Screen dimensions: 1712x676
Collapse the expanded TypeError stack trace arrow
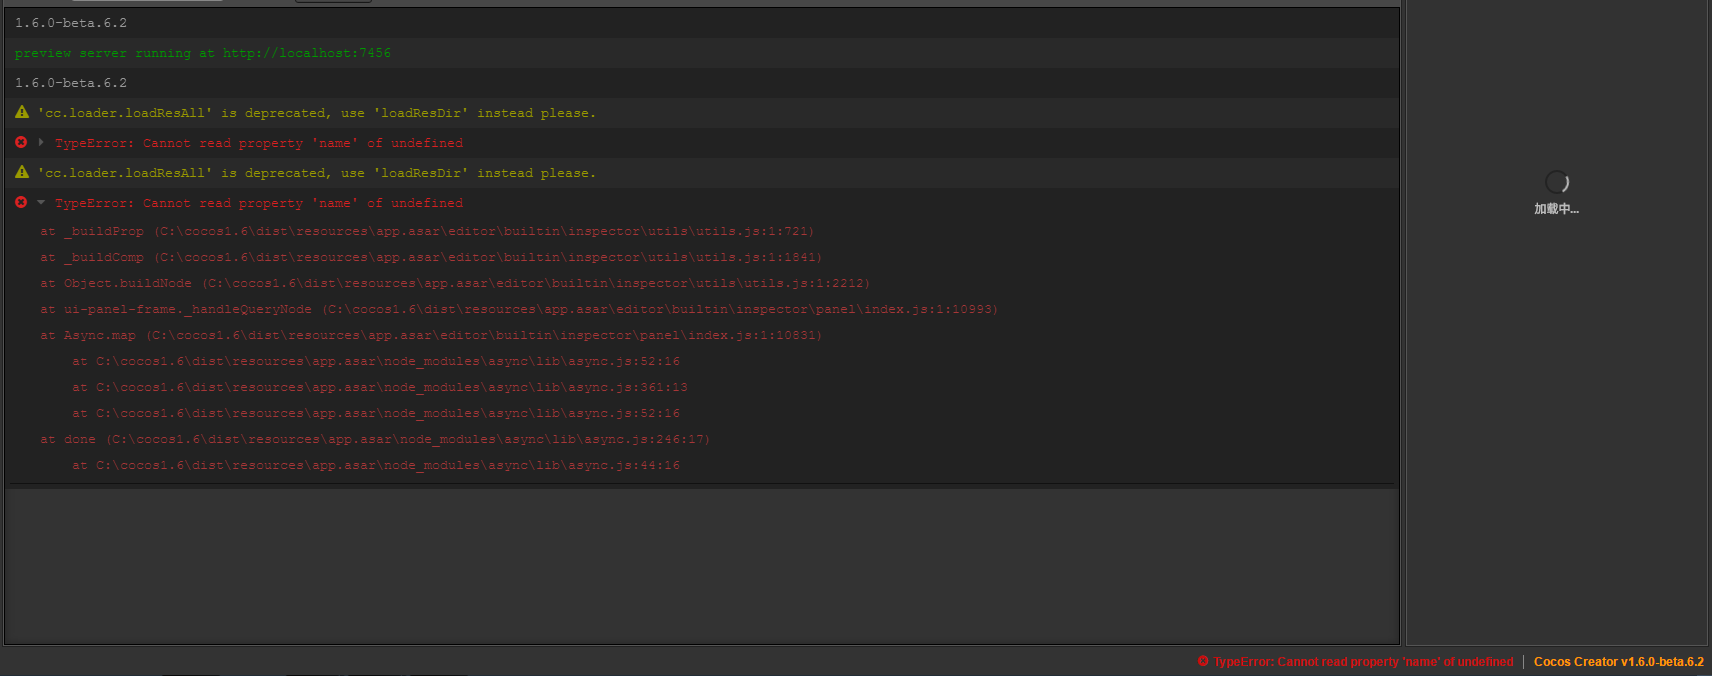(41, 202)
